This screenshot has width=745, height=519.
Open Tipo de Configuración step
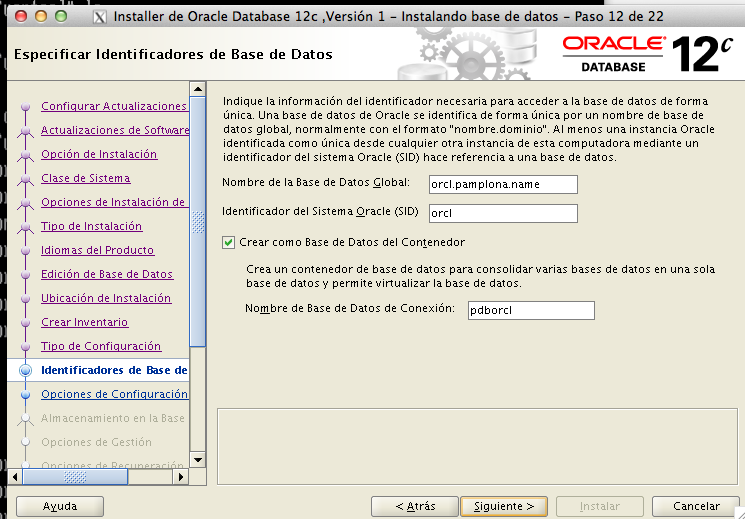(101, 346)
